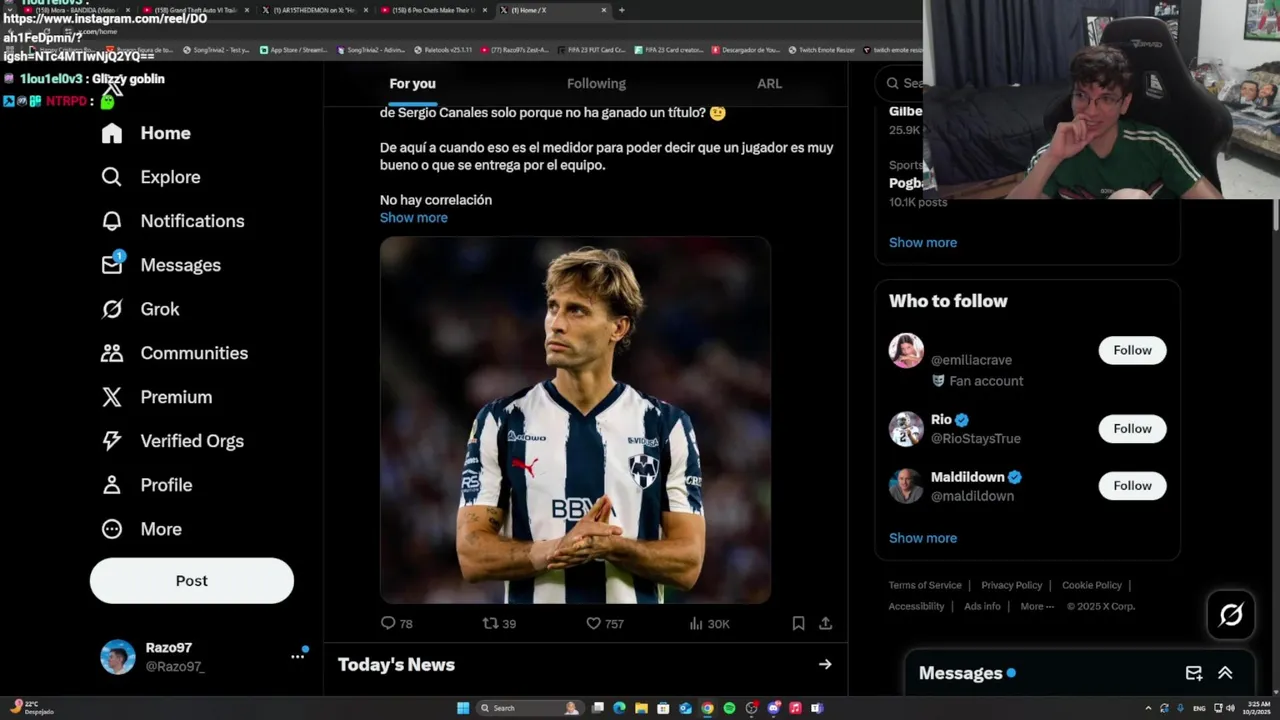This screenshot has width=1280, height=720.
Task: Open the Home section in the sidebar
Action: 145,133
